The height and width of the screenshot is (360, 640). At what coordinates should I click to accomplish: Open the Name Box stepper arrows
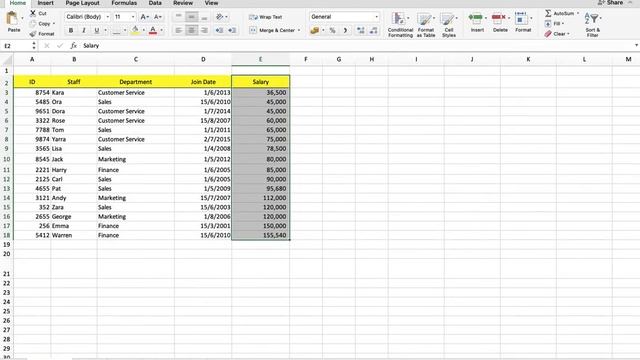33,46
